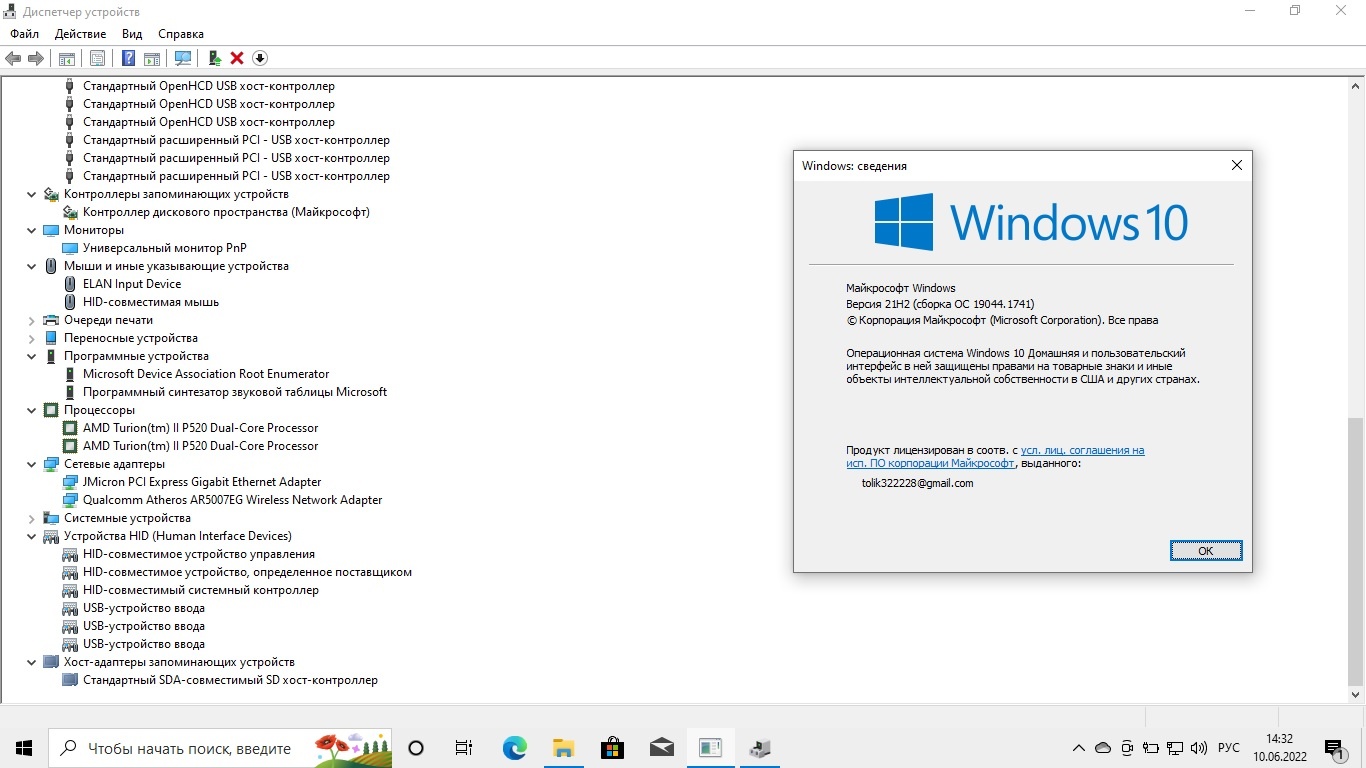The image size is (1366, 768).
Task: Select Qualcomm Atheros AR5007EG Wireless Network Adapter
Action: tap(233, 500)
